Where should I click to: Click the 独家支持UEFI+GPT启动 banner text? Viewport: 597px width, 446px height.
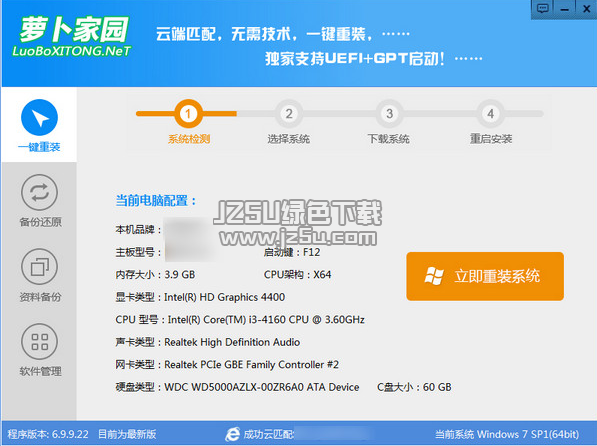click(x=355, y=59)
